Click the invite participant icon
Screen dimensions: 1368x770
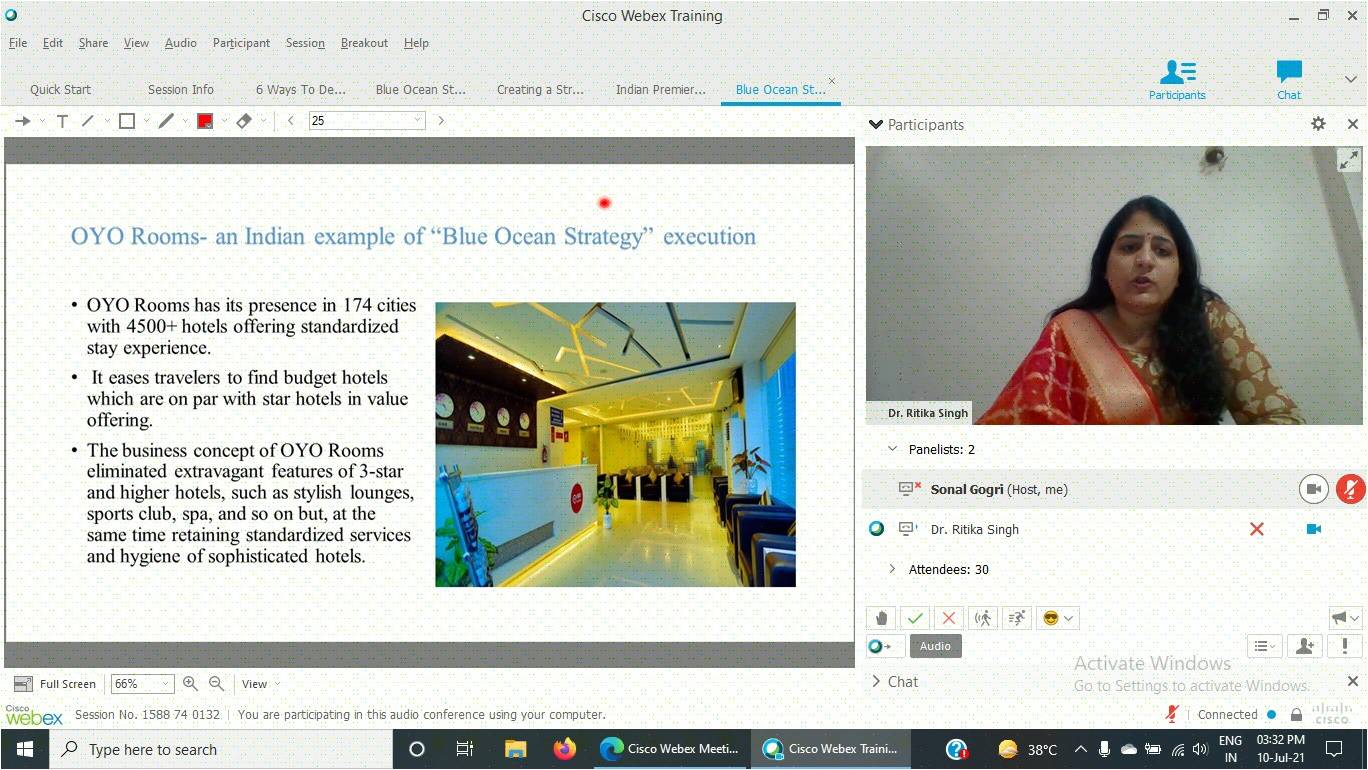(x=1304, y=646)
